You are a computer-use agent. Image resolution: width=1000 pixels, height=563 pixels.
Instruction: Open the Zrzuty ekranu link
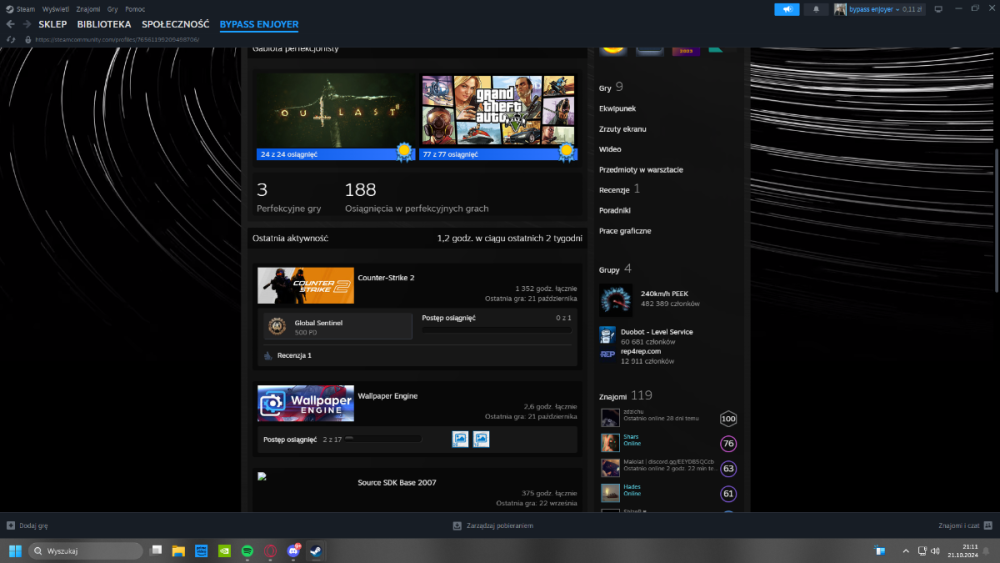tap(622, 129)
